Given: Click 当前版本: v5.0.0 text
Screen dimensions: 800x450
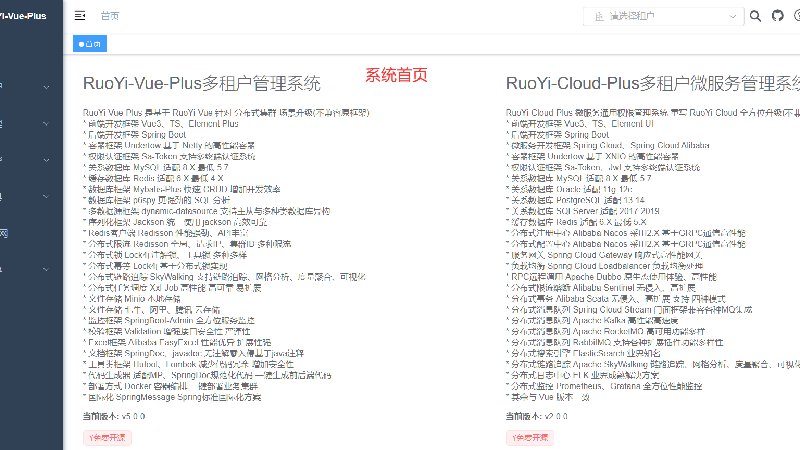Looking at the screenshot, I should pos(114,416).
